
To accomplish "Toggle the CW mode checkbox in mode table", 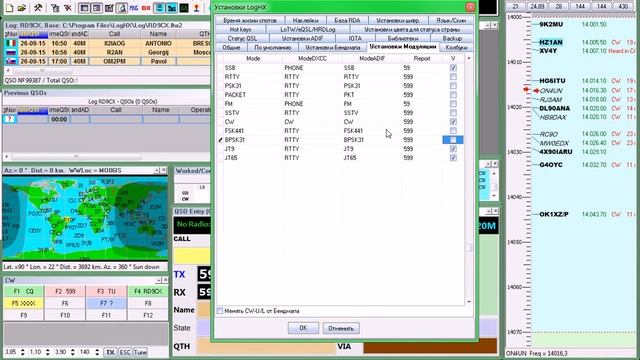I will [453, 122].
